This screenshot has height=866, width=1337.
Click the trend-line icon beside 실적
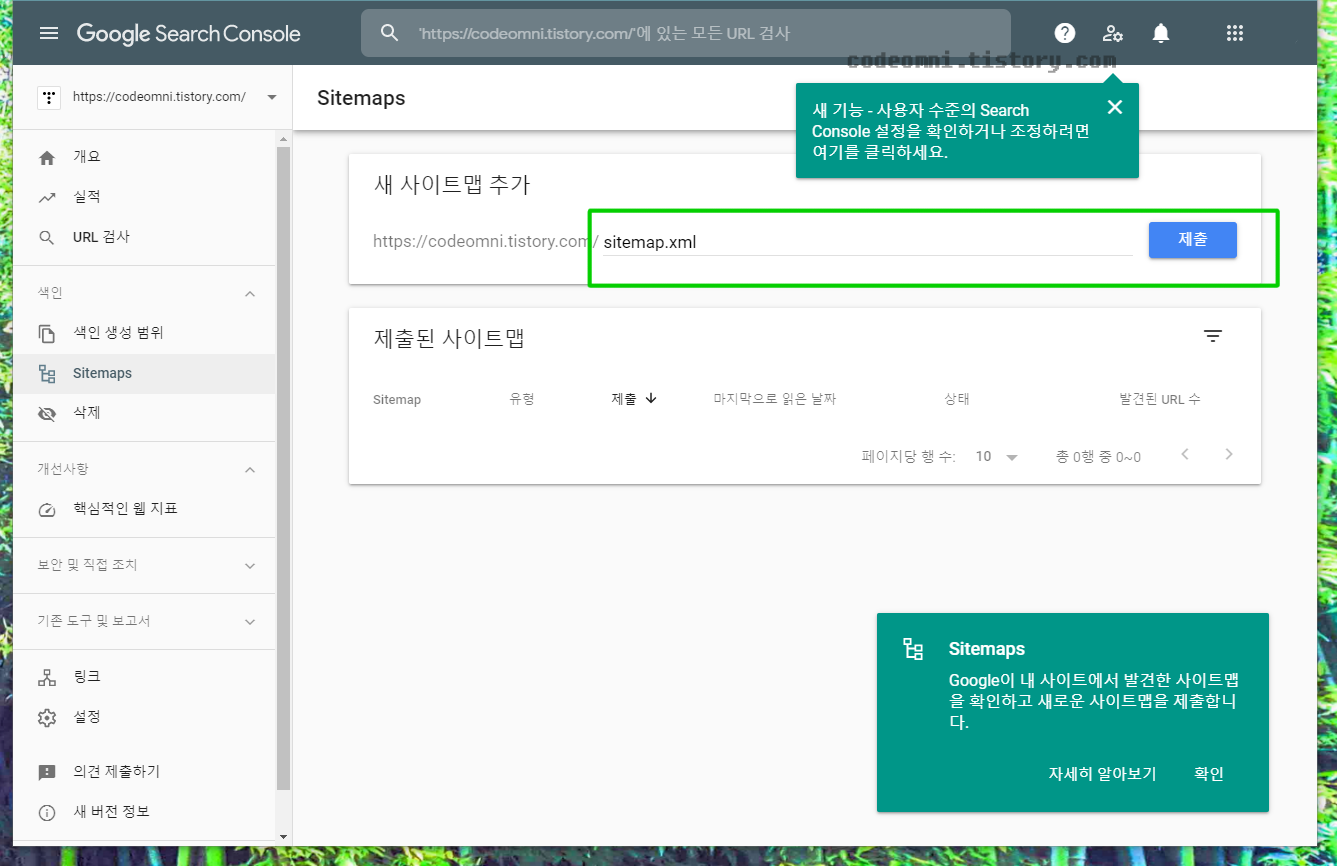click(x=47, y=197)
